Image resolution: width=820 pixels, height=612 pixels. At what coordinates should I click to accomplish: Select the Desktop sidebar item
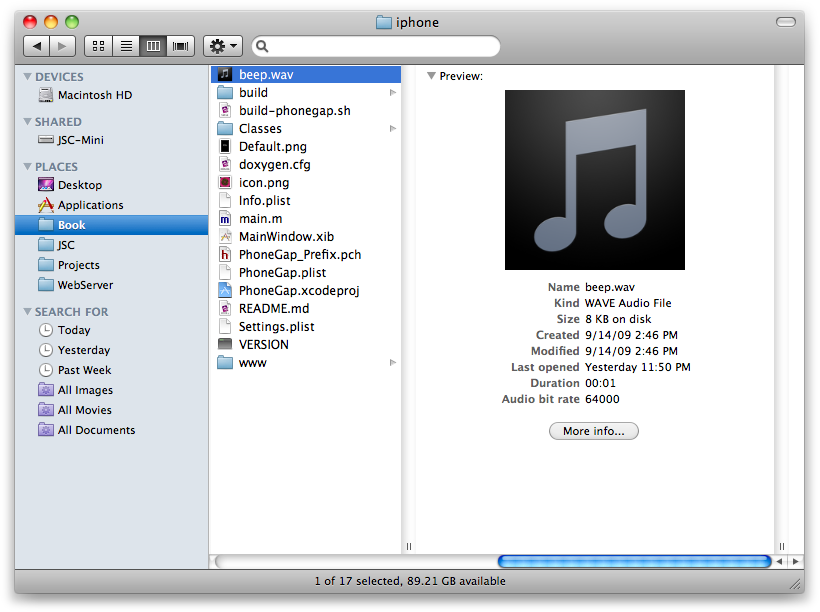[79, 185]
